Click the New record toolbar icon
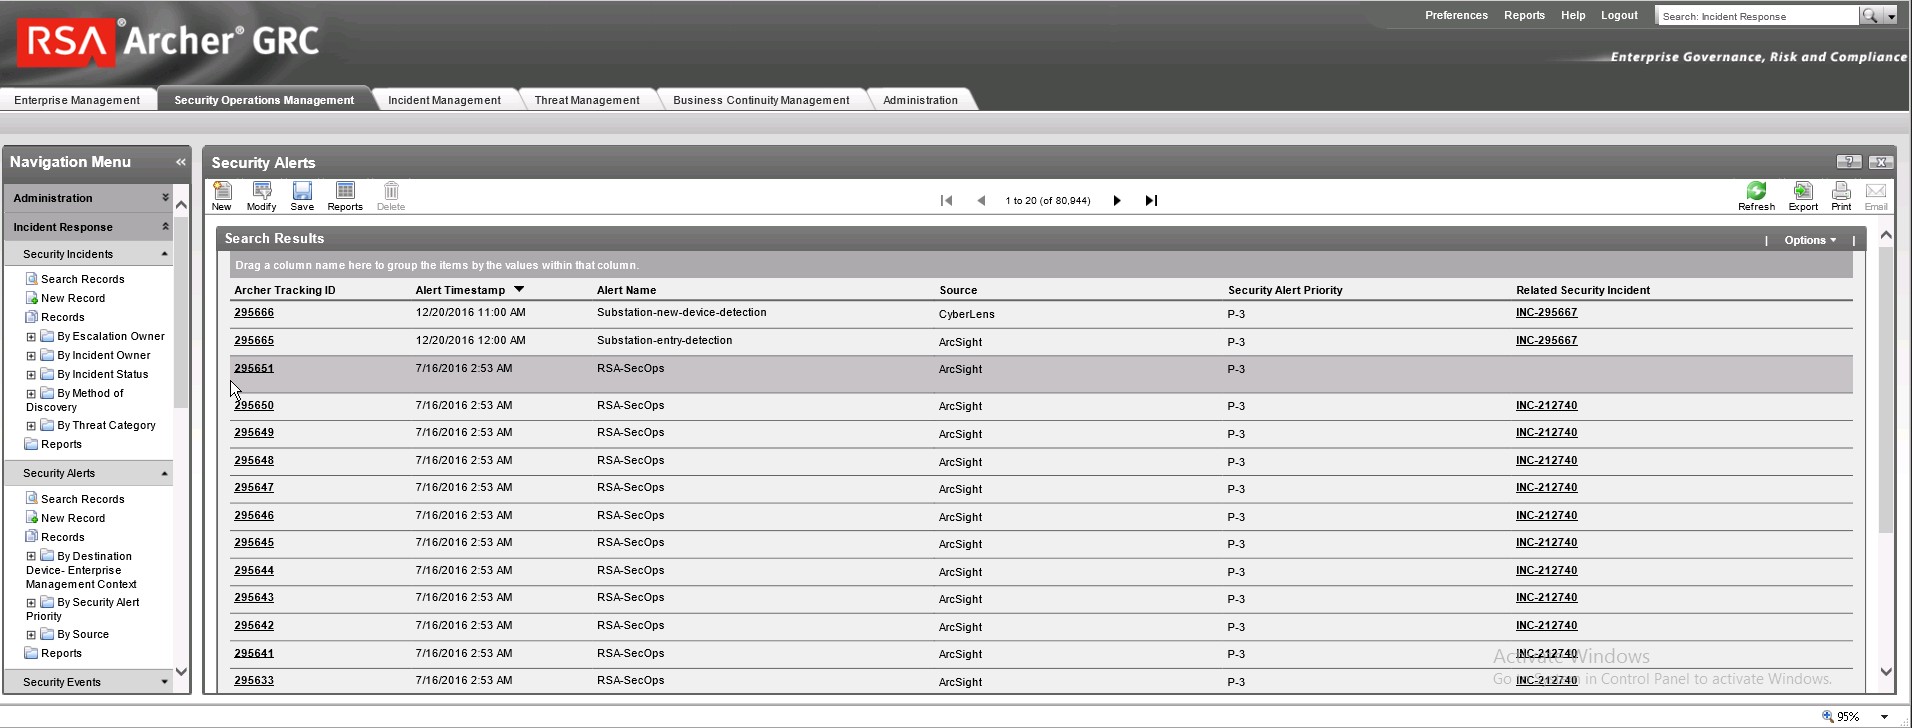 click(x=222, y=195)
